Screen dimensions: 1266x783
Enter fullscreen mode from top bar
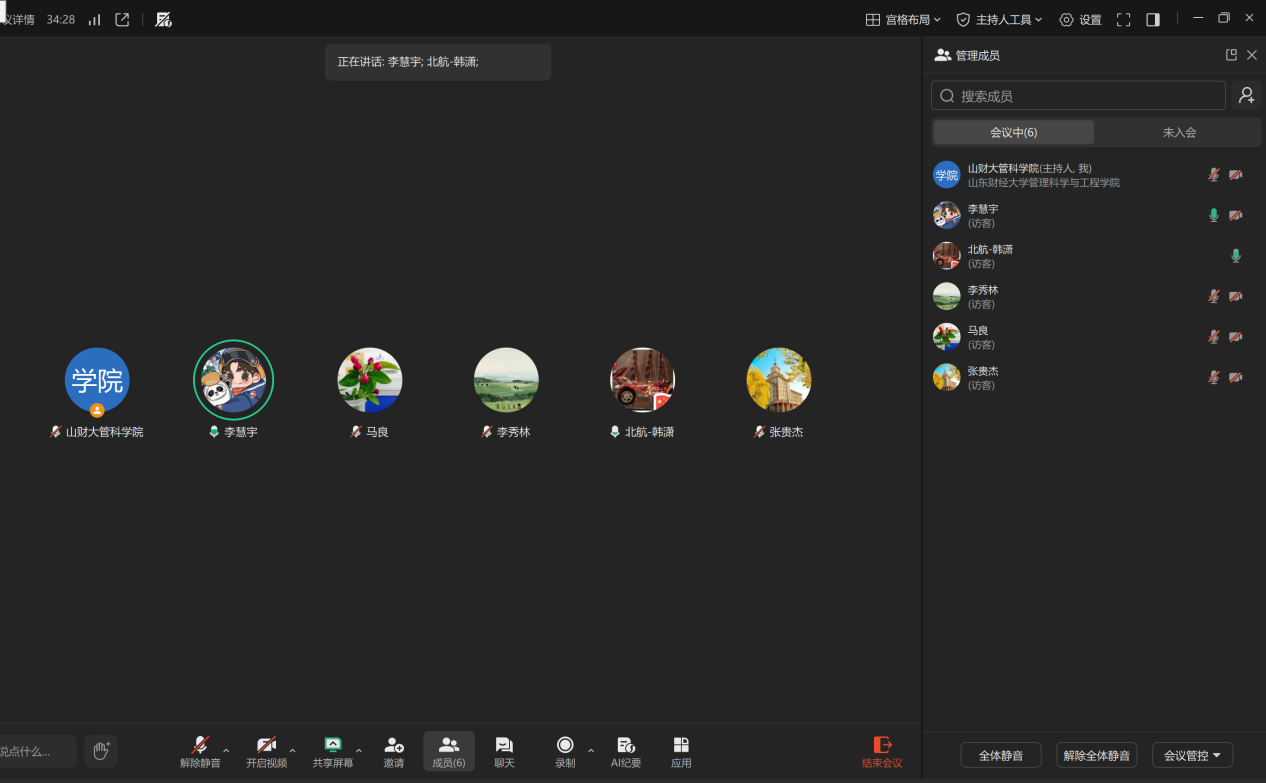[1123, 20]
